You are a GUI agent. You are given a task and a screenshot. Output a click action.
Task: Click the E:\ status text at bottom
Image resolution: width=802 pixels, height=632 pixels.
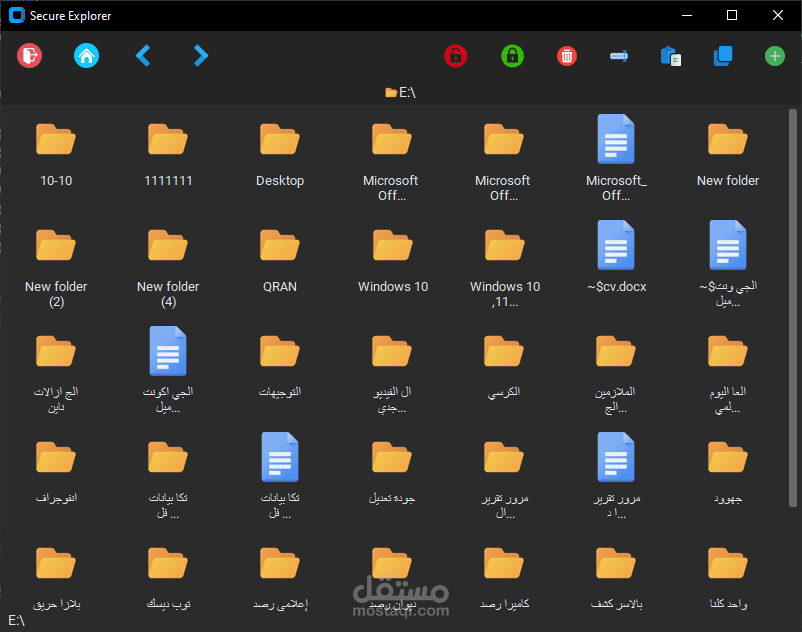[16, 621]
